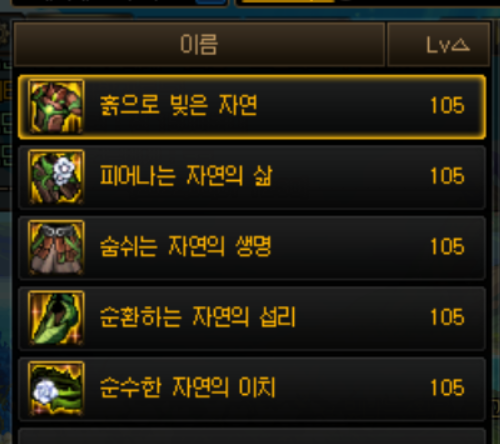Select the partially visible row below 순수한 자연의 이치
The width and height of the screenshot is (500, 444).
click(252, 436)
